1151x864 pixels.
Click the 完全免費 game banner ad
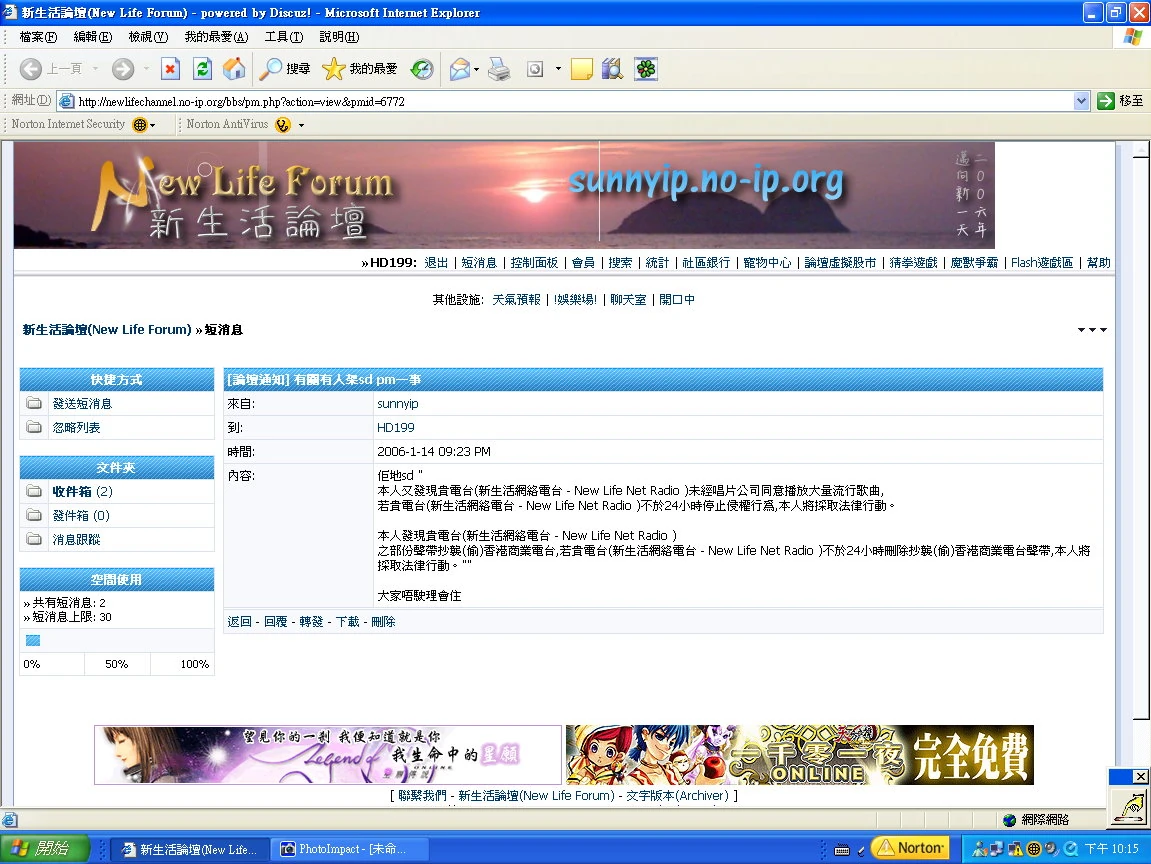pyautogui.click(x=800, y=755)
